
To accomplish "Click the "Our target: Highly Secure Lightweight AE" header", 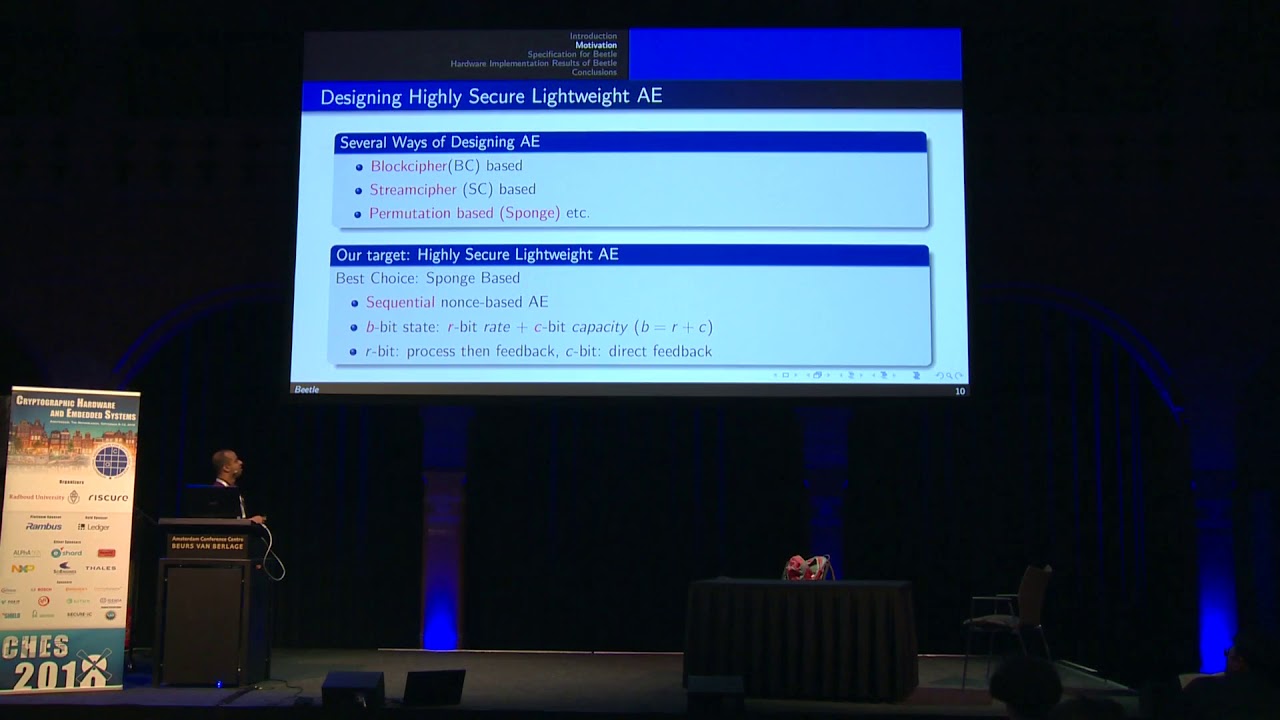I will pos(631,255).
